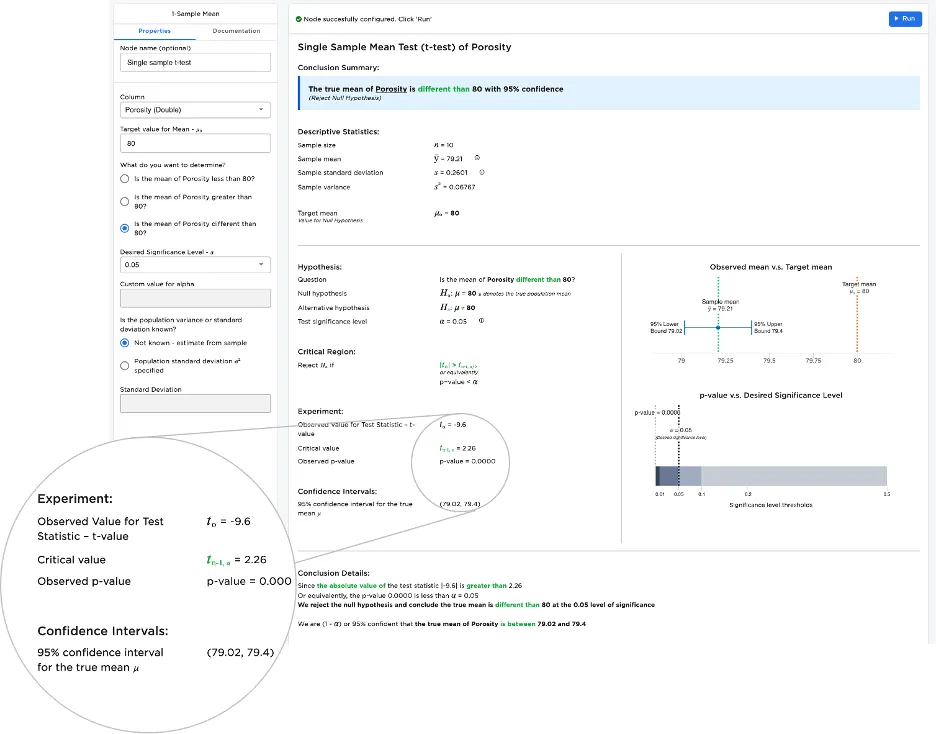Image resolution: width=936 pixels, height=734 pixels.
Task: Click the orange target mean line
Action: tap(857, 320)
